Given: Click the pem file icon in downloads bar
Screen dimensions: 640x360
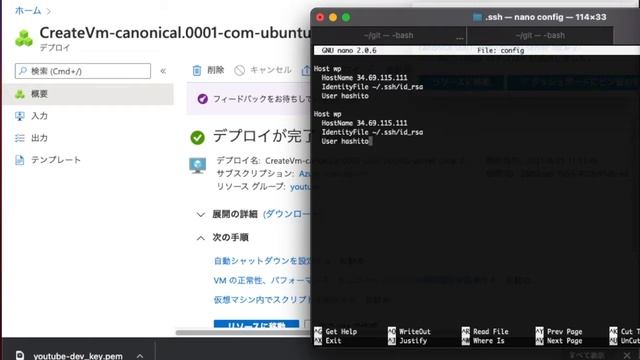Looking at the screenshot, I should click(x=20, y=356).
